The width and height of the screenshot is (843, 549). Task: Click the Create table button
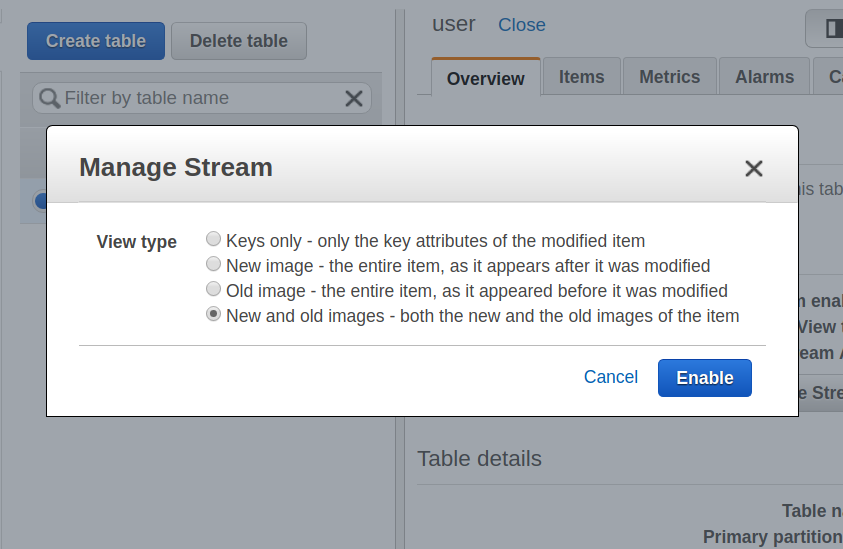click(96, 41)
